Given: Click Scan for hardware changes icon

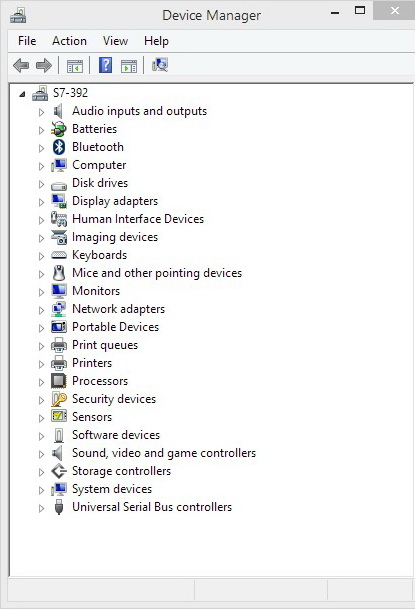Looking at the screenshot, I should (160, 65).
